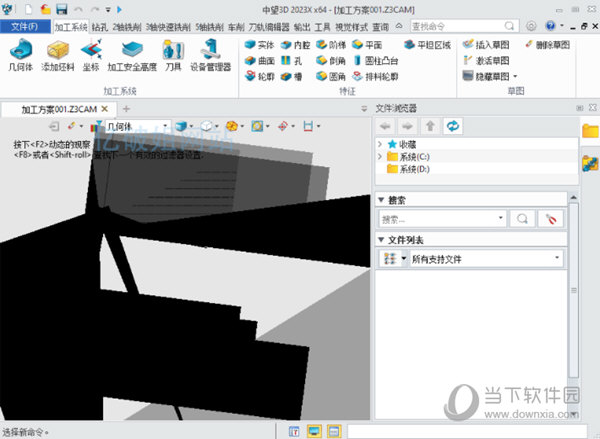Switch to the 输出 ribbon tab
The image size is (600, 439).
302,27
